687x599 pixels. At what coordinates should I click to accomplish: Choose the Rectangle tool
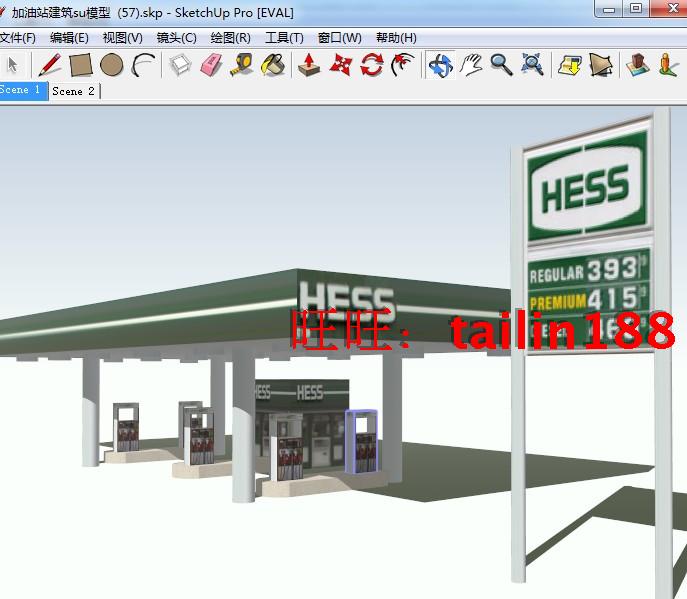point(81,65)
